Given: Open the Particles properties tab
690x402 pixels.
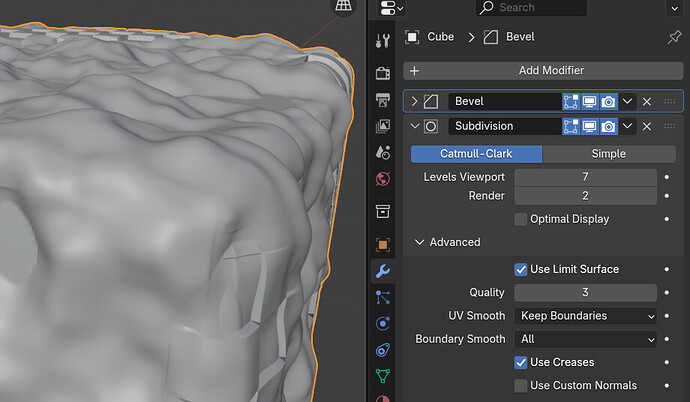Looking at the screenshot, I should [x=382, y=298].
